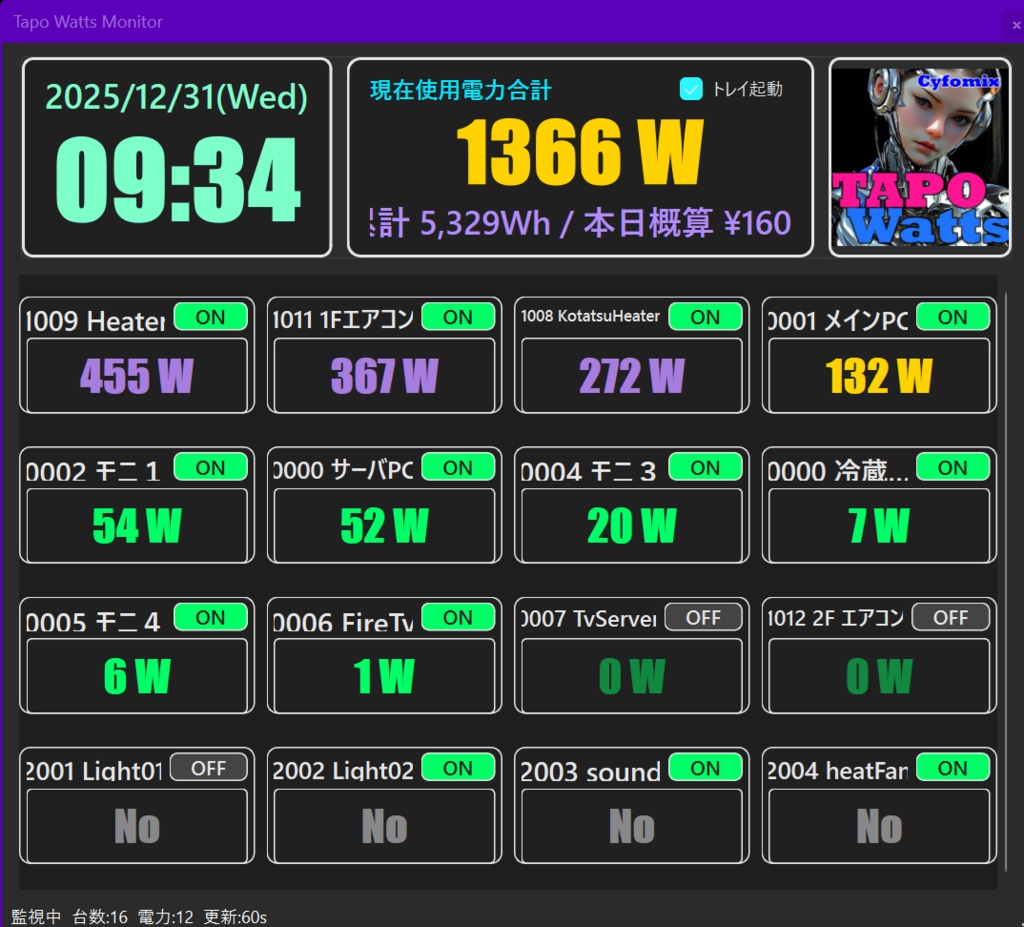Select the 2003 sound device card
This screenshot has height=927, width=1024.
[630, 805]
